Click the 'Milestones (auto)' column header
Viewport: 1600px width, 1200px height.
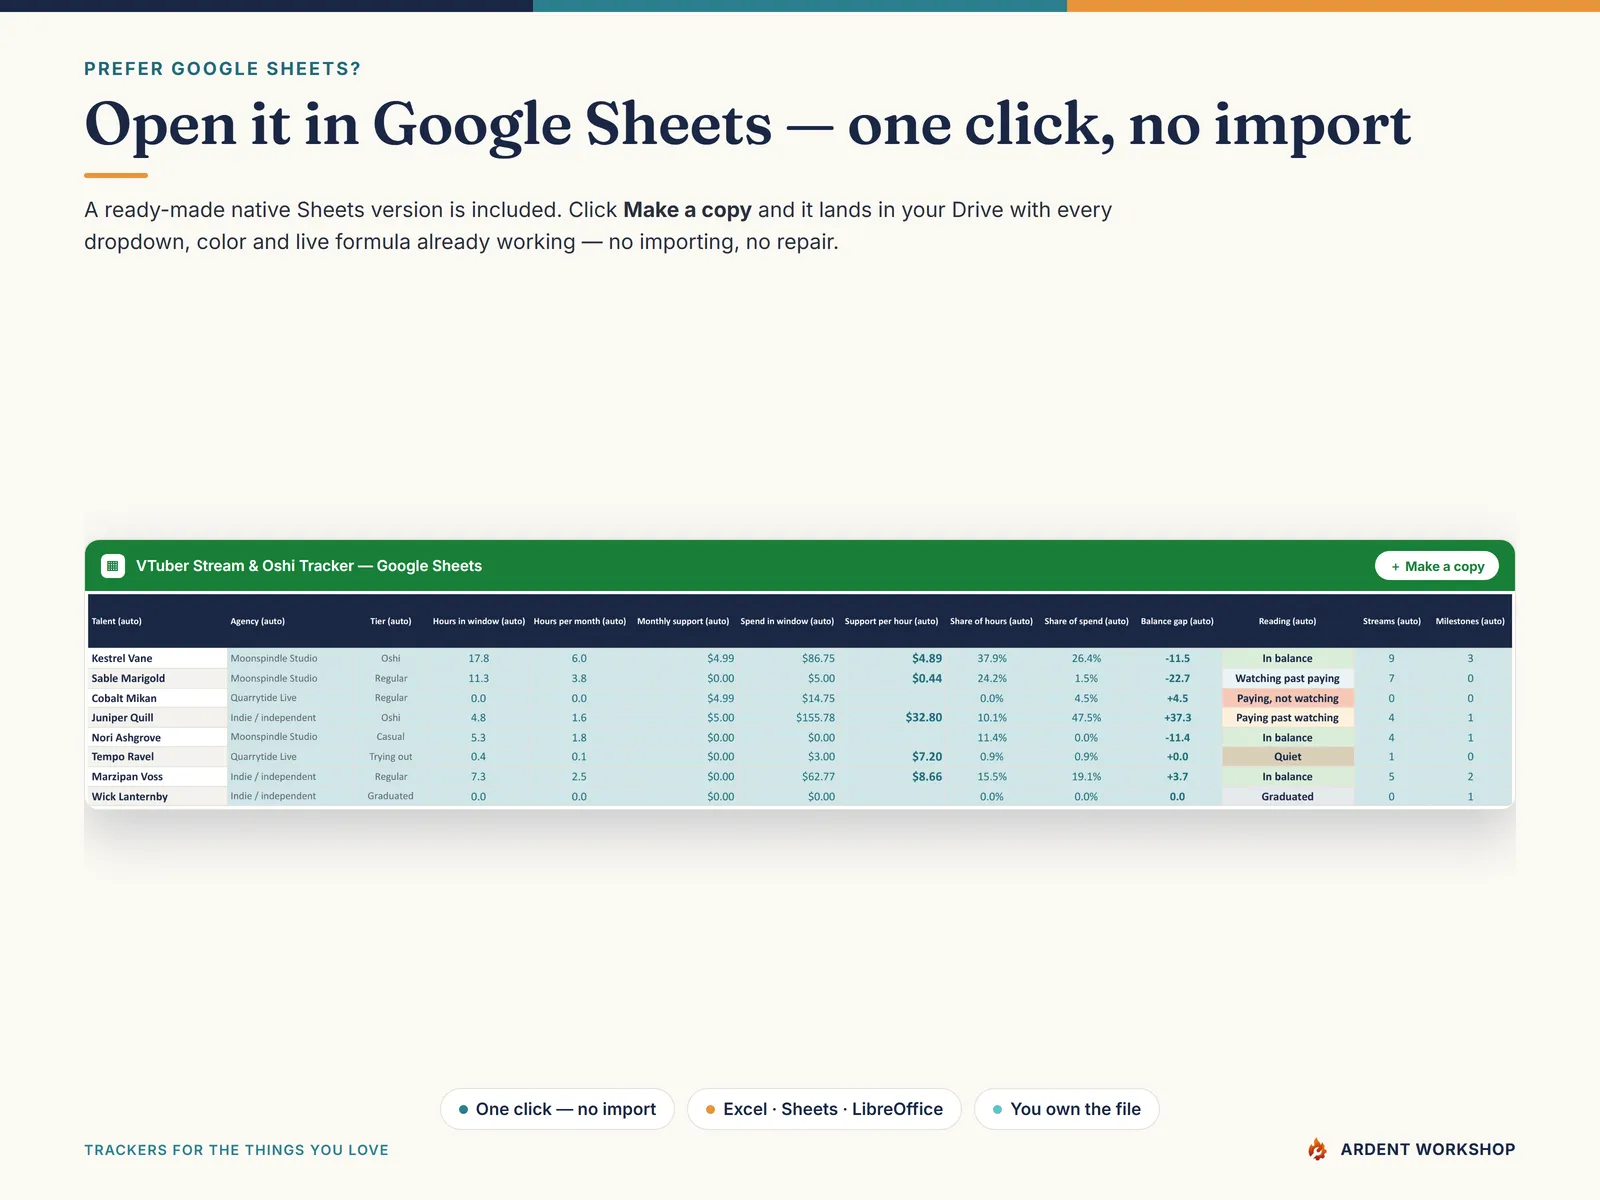coord(1470,621)
